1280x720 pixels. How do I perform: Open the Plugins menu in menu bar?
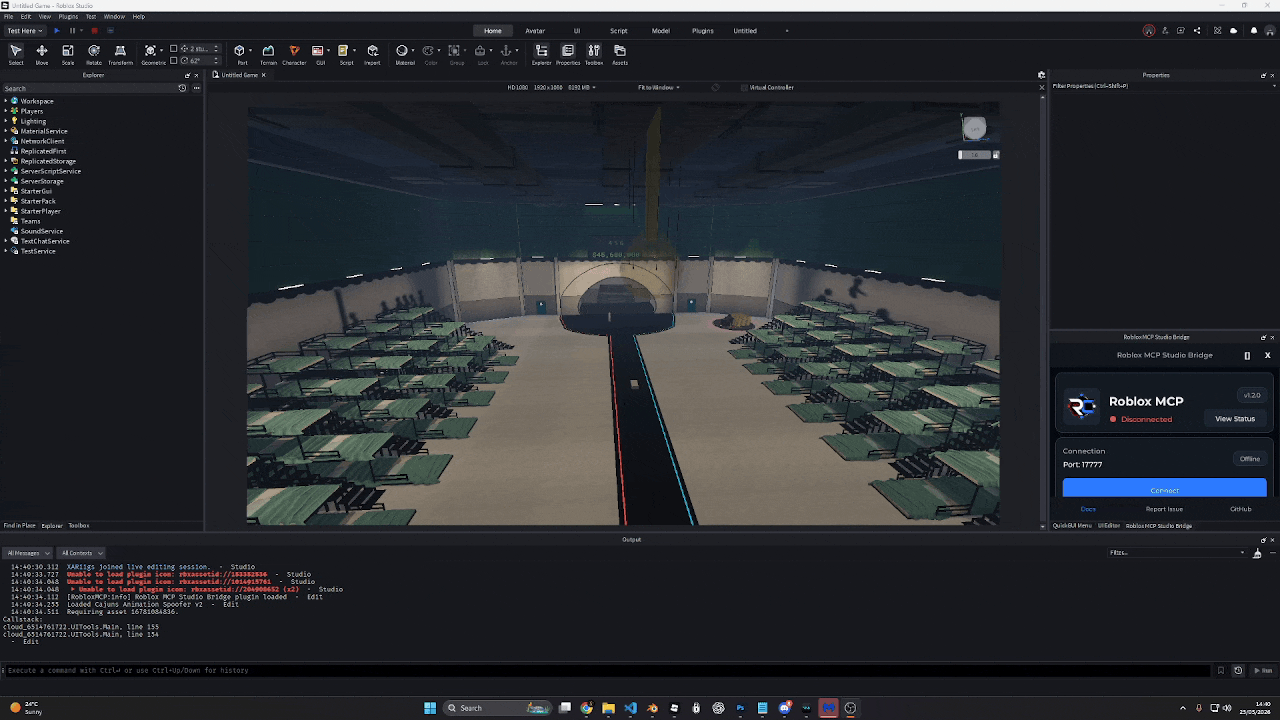tap(68, 16)
